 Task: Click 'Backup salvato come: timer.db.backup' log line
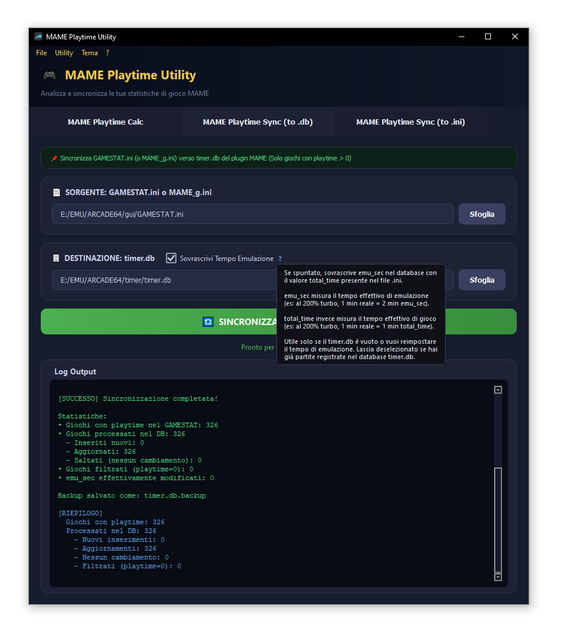point(131,496)
